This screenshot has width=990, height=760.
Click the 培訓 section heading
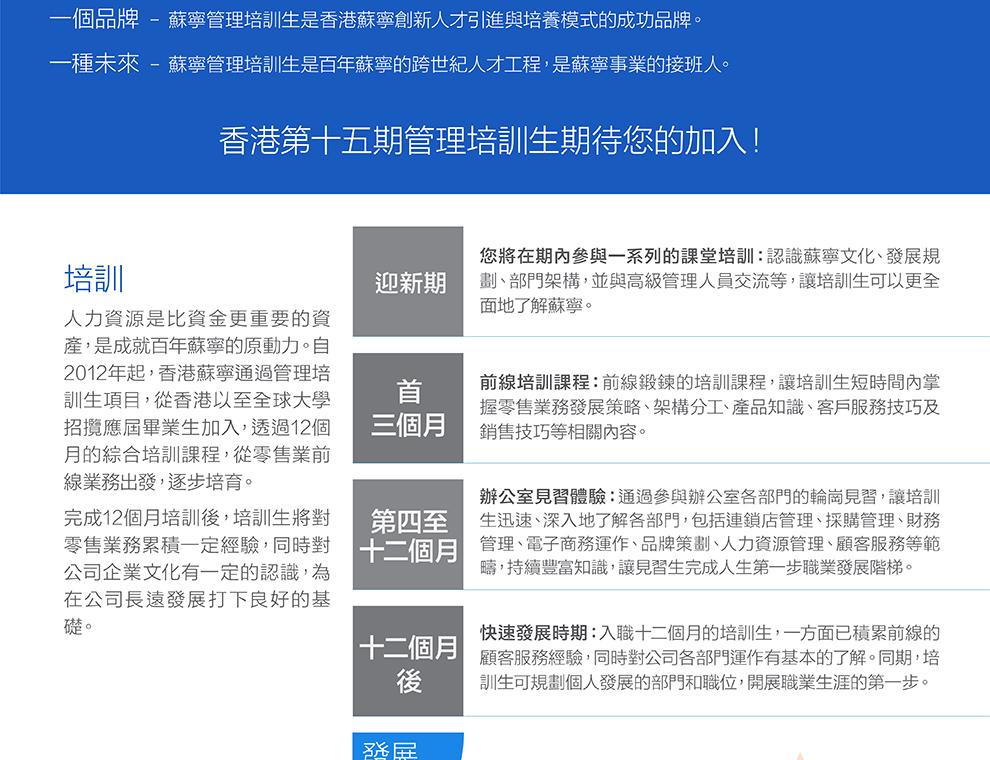93,278
